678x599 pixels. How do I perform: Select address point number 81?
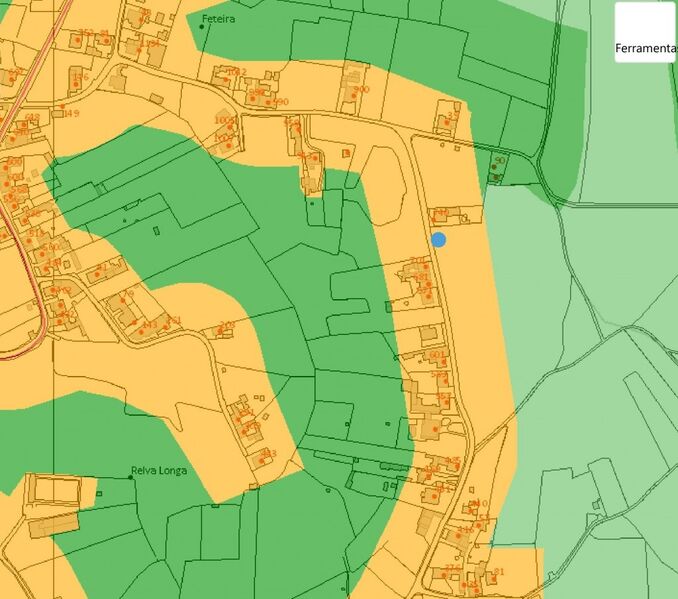(x=496, y=572)
